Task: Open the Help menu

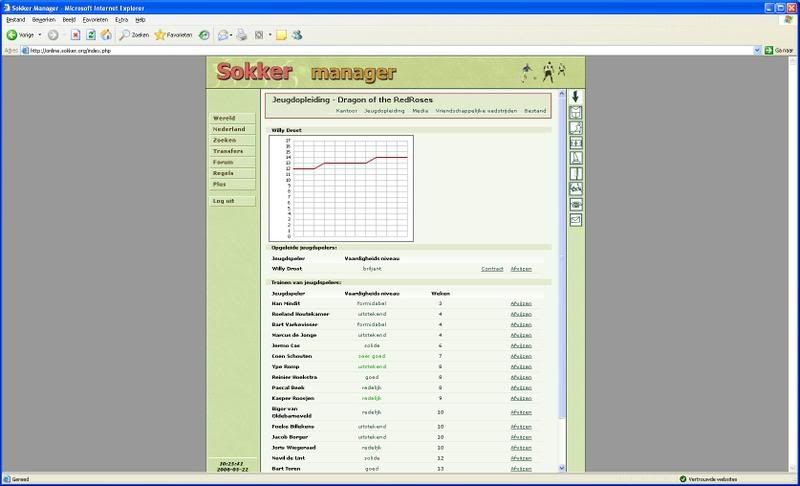Action: pyautogui.click(x=140, y=19)
